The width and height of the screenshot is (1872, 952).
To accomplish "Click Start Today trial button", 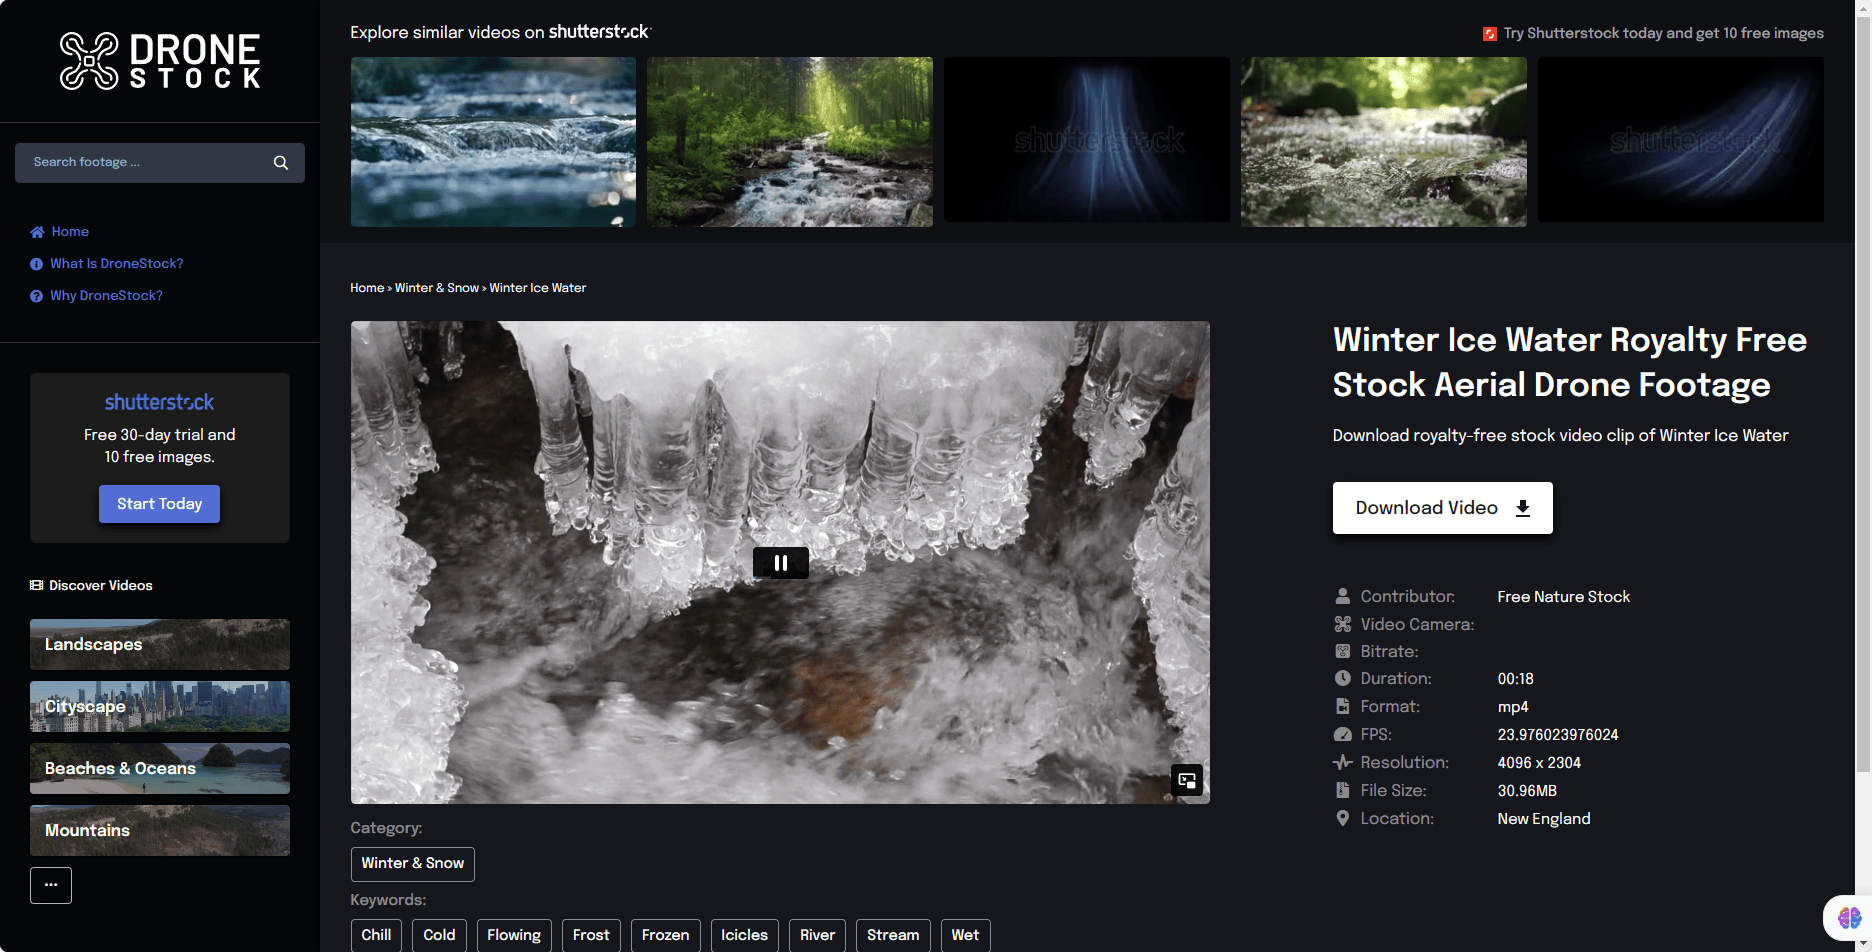I will click(x=159, y=504).
